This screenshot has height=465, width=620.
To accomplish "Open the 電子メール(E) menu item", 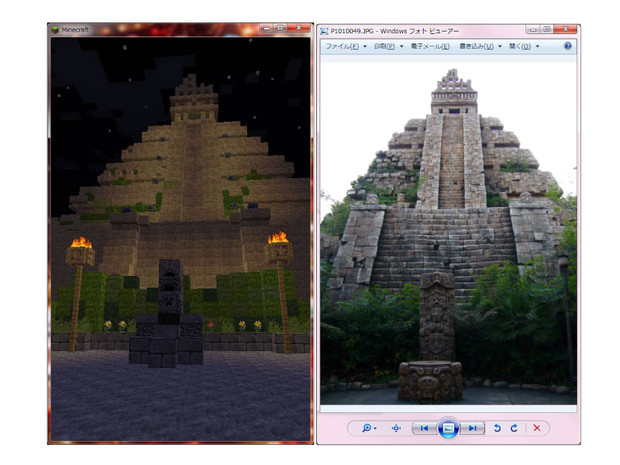I will pyautogui.click(x=430, y=46).
